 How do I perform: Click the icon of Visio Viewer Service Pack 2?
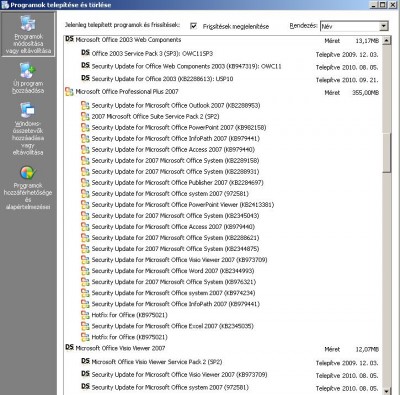point(85,361)
